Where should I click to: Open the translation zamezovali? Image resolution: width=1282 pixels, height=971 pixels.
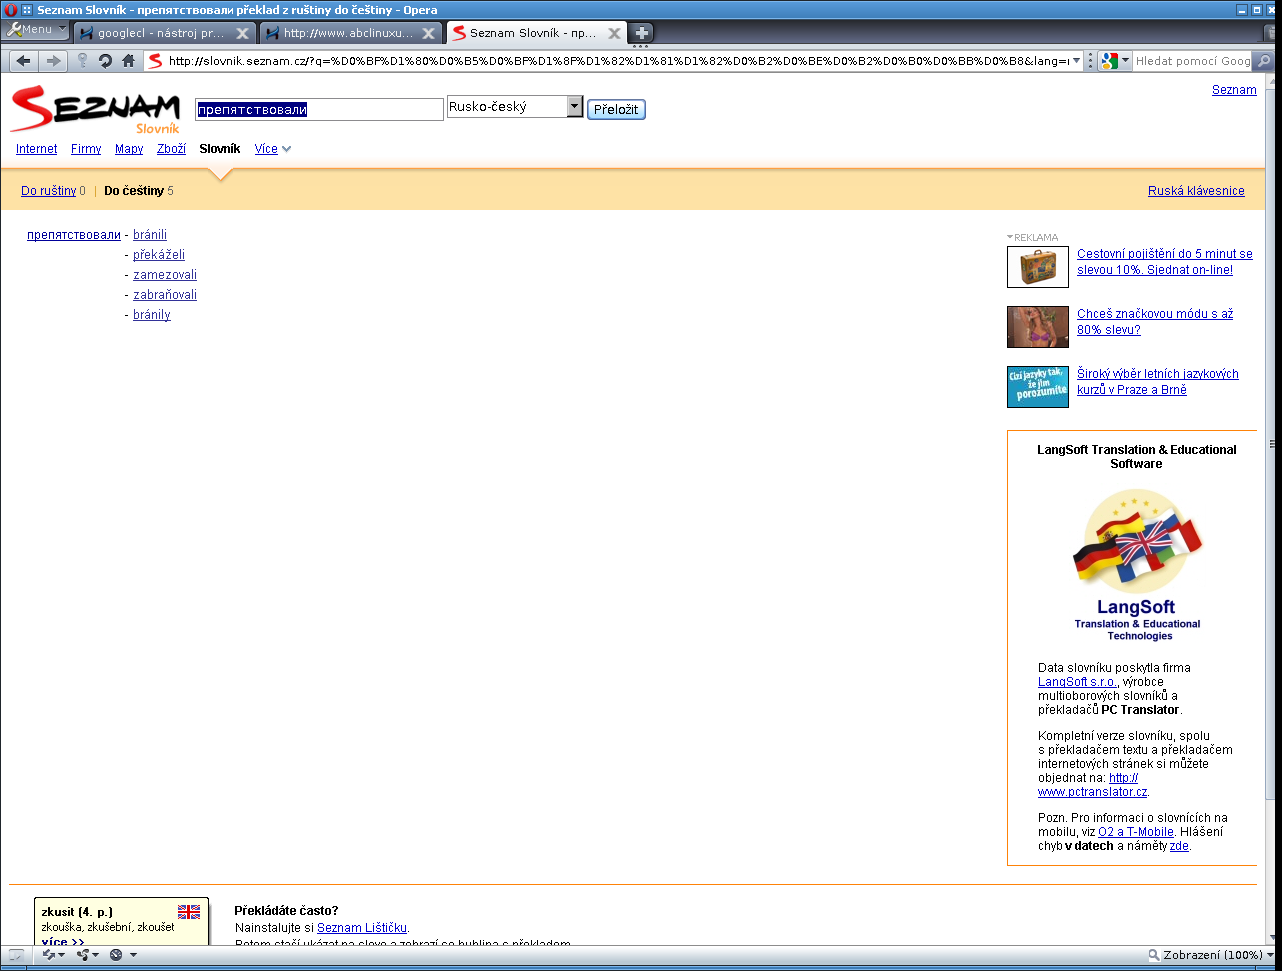(165, 275)
